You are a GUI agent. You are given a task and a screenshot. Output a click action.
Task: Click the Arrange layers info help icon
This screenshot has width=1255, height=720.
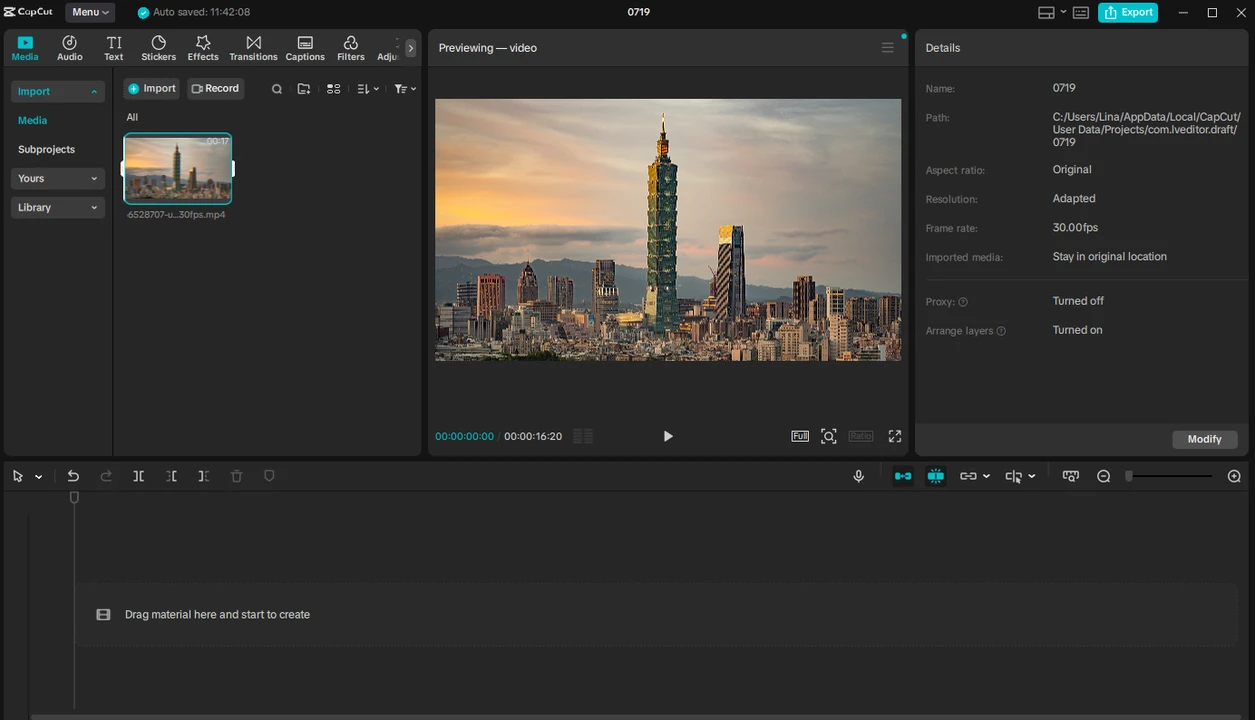1001,331
